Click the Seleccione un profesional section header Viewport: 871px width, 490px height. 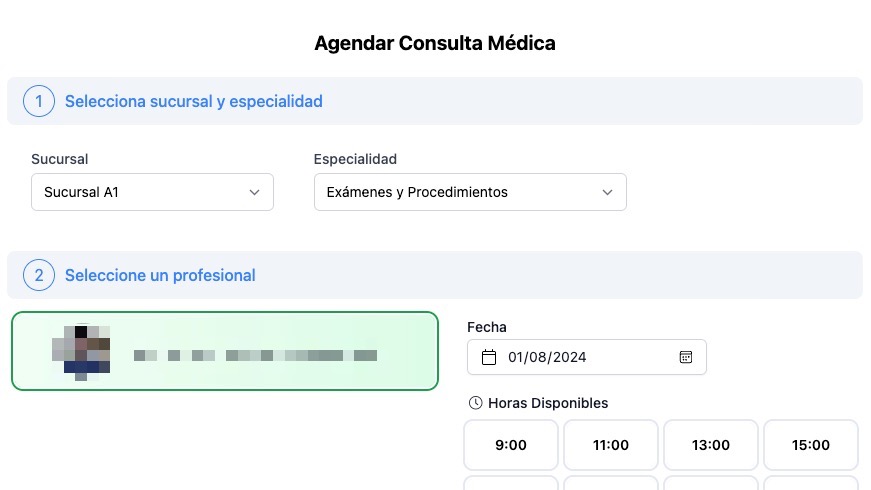click(x=160, y=275)
